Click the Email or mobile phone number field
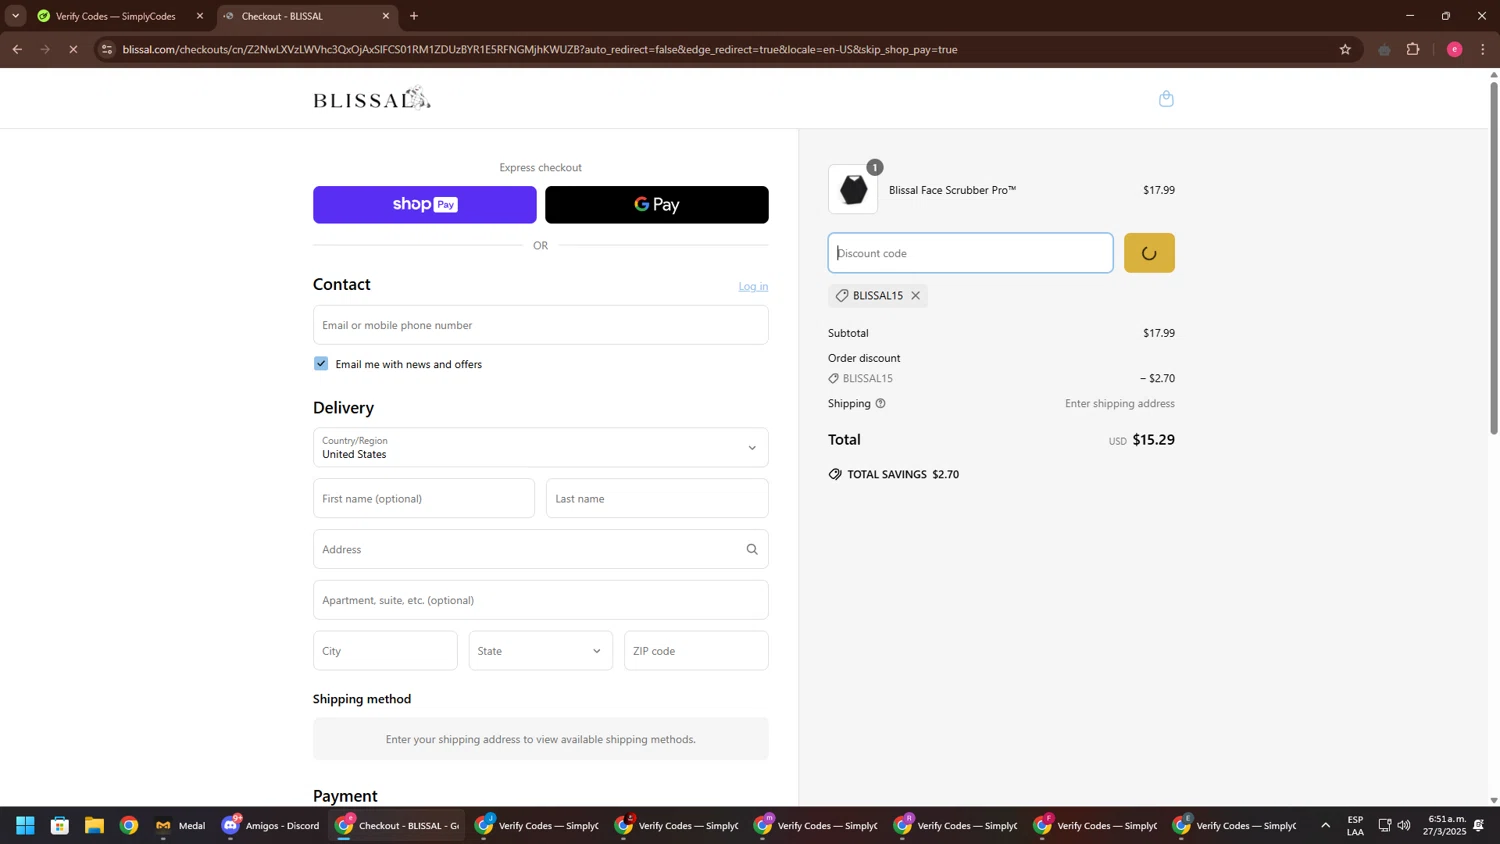This screenshot has width=1500, height=844. [x=540, y=325]
